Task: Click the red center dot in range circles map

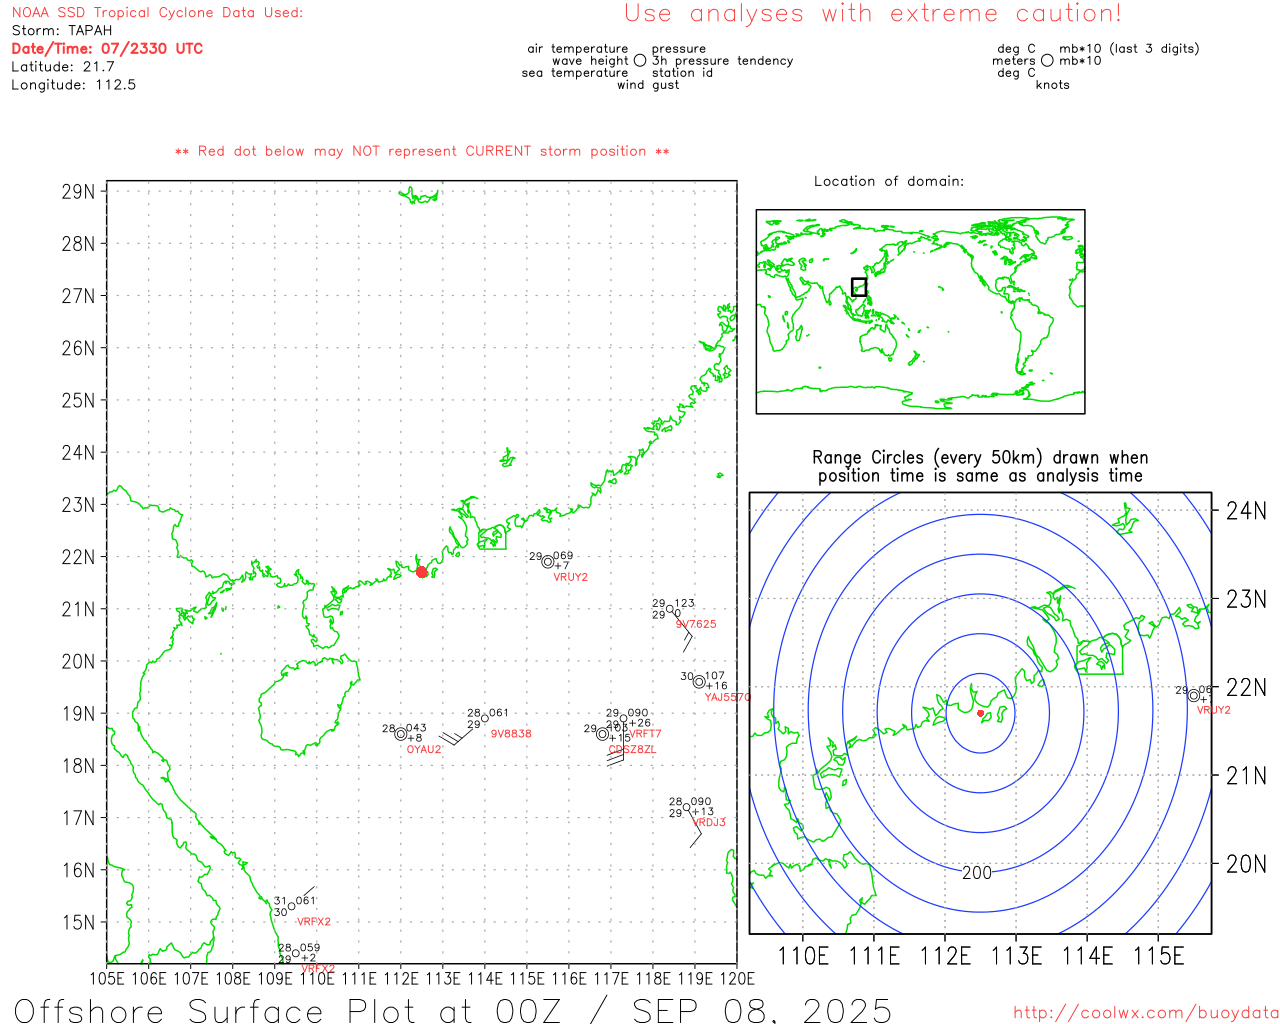Action: (980, 713)
